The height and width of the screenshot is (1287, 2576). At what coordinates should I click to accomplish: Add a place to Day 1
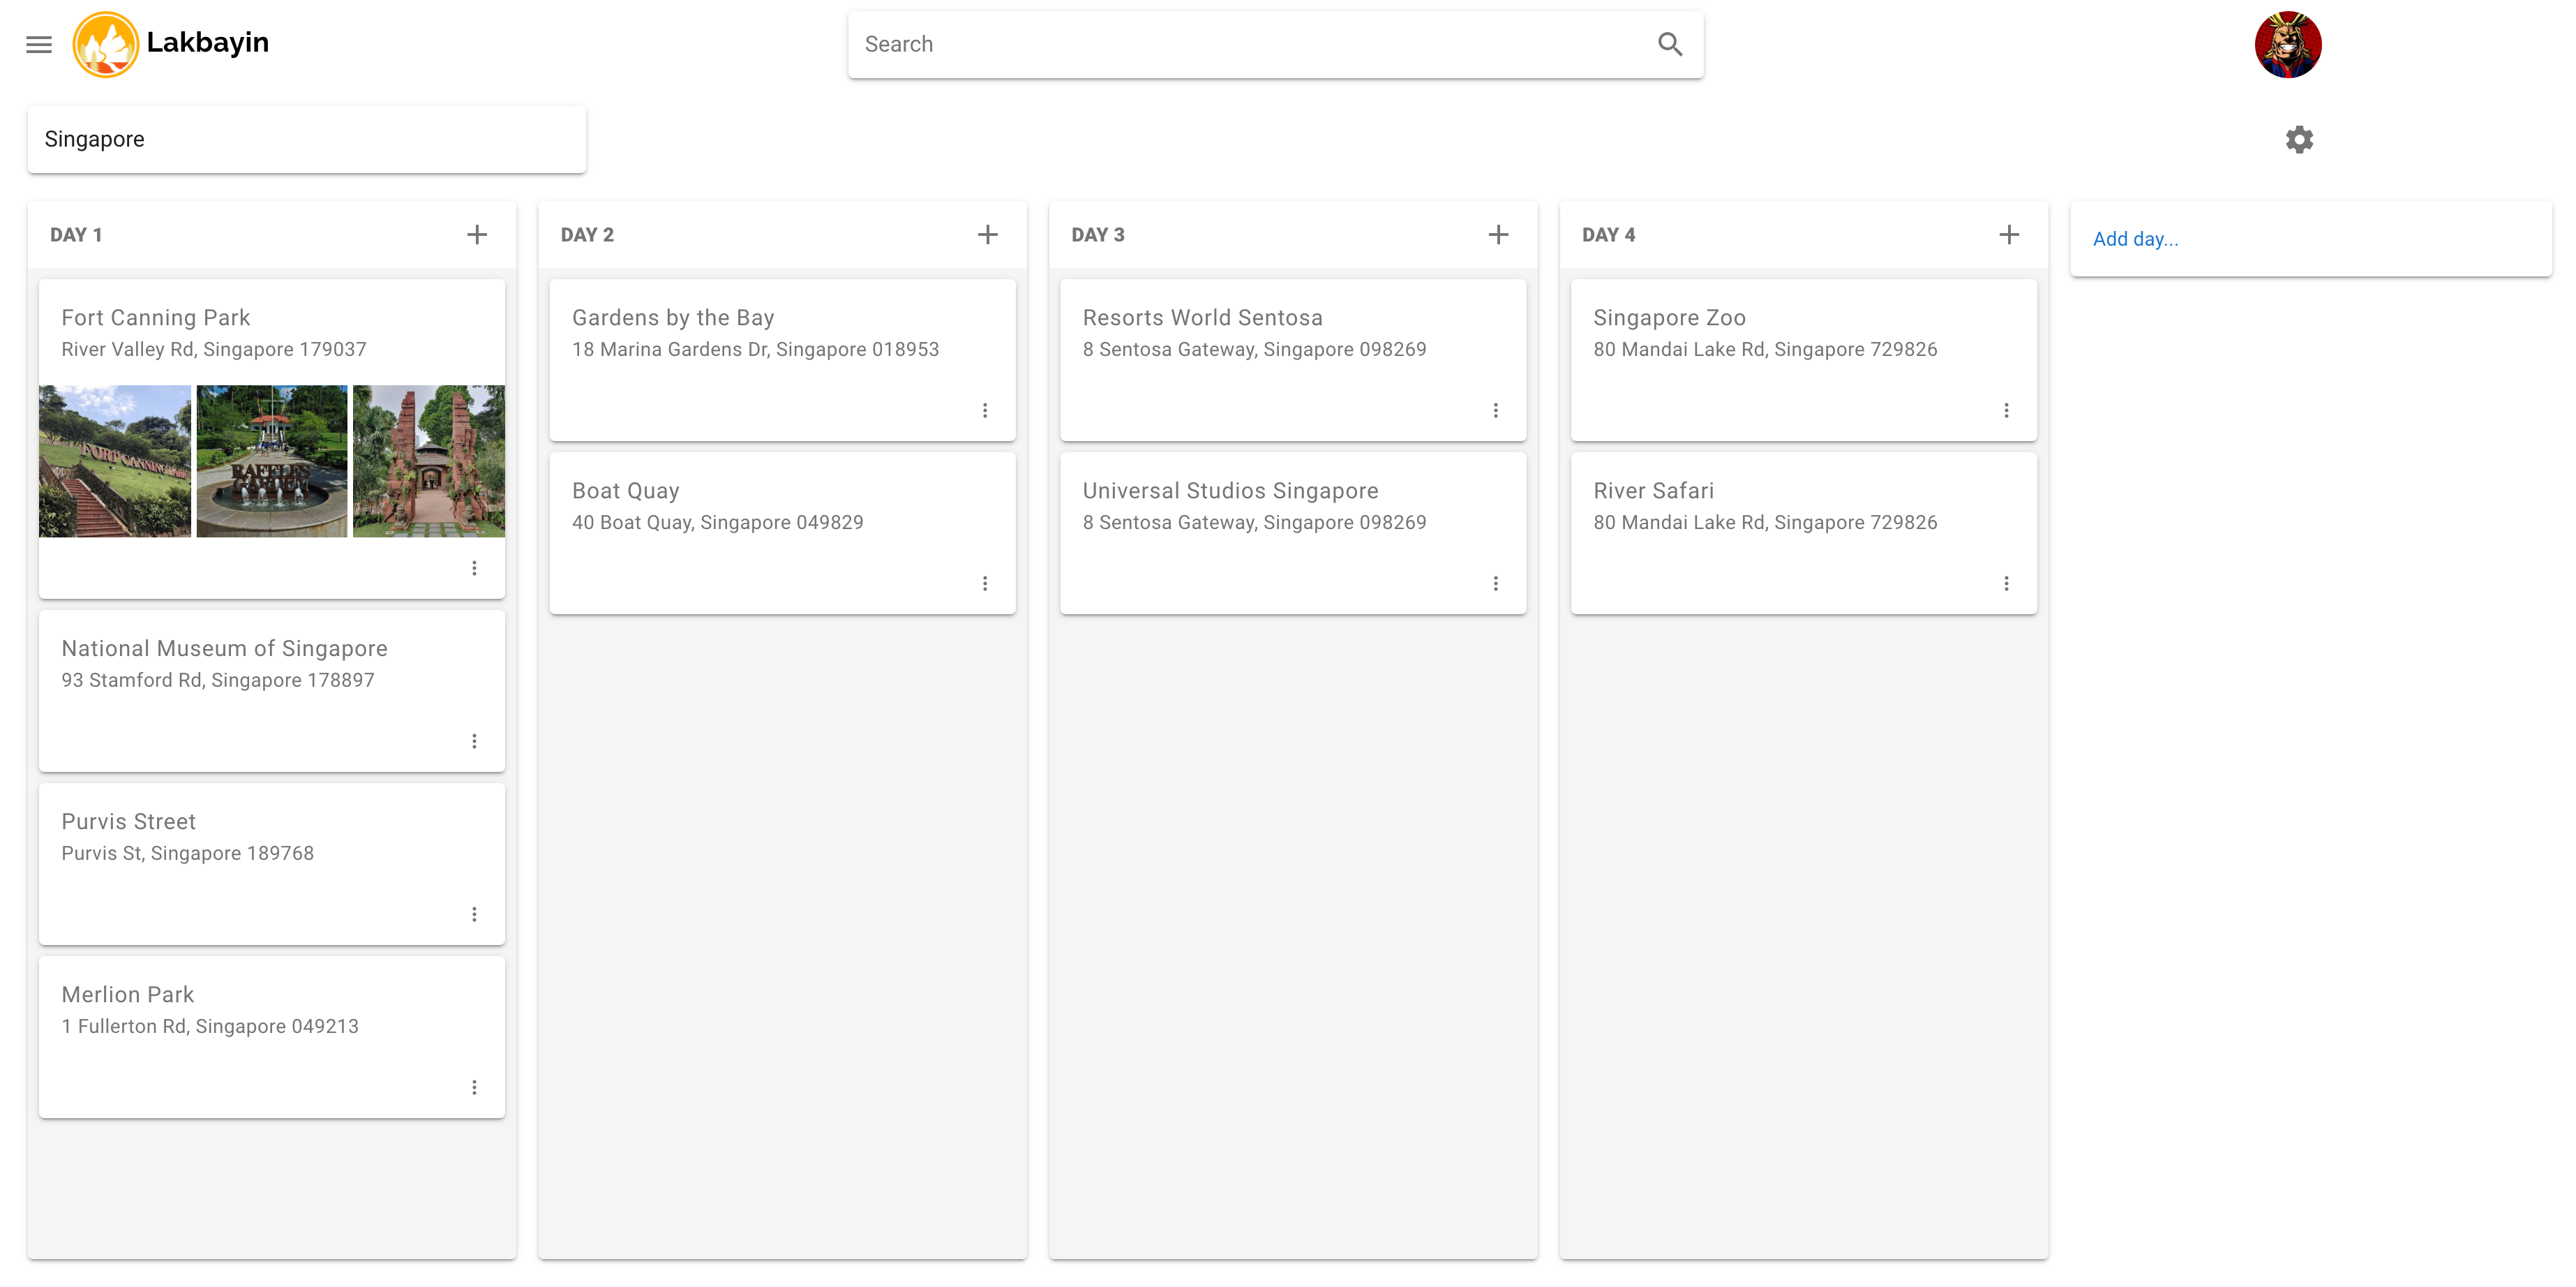pos(477,235)
